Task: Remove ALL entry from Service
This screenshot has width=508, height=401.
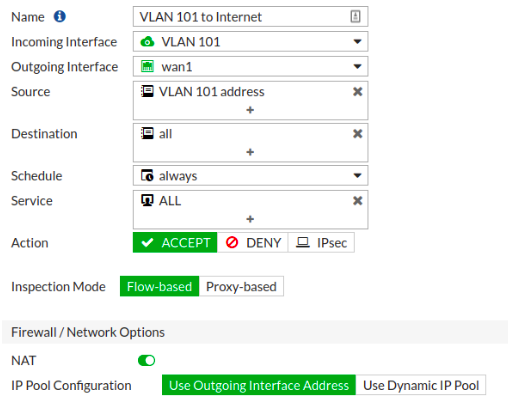Action: (358, 201)
